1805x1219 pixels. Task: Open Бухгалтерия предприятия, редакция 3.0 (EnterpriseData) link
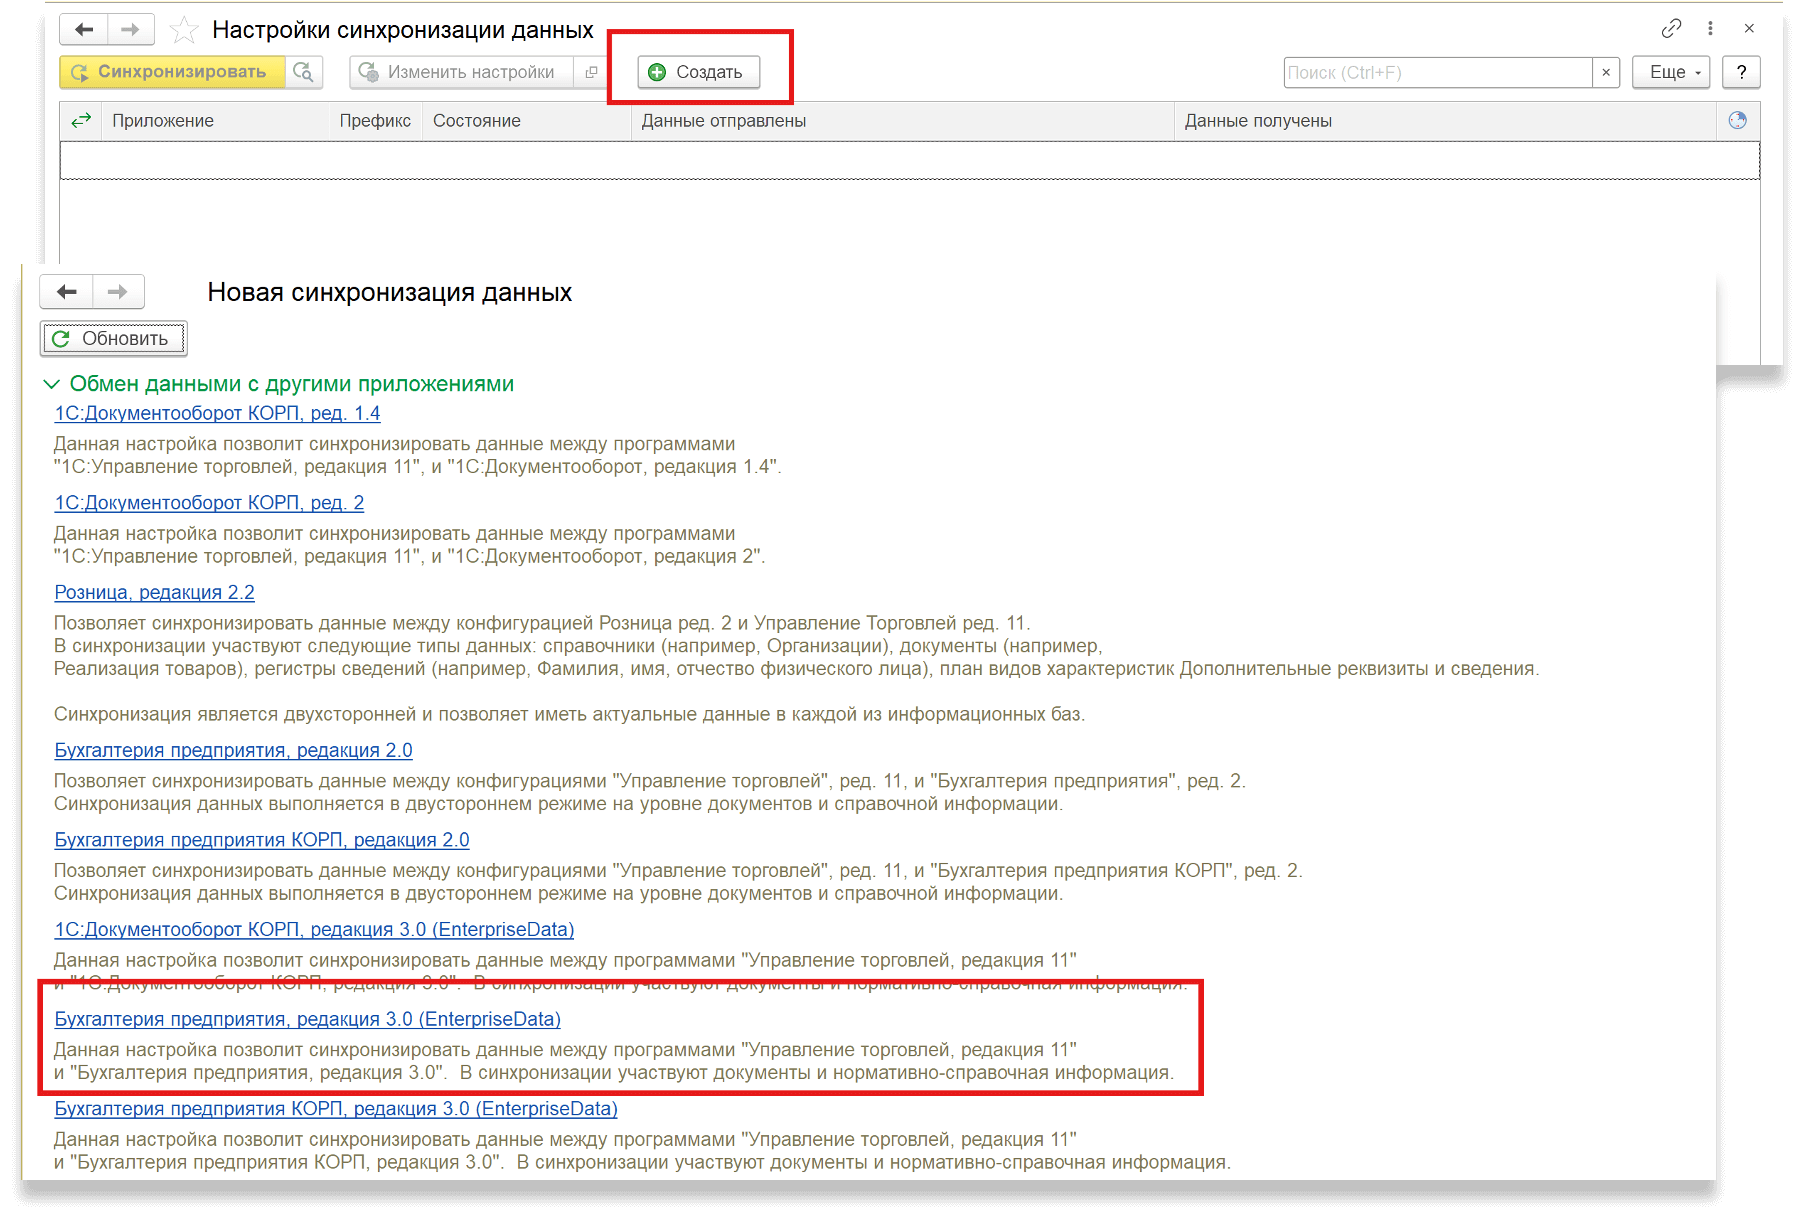point(307,1019)
